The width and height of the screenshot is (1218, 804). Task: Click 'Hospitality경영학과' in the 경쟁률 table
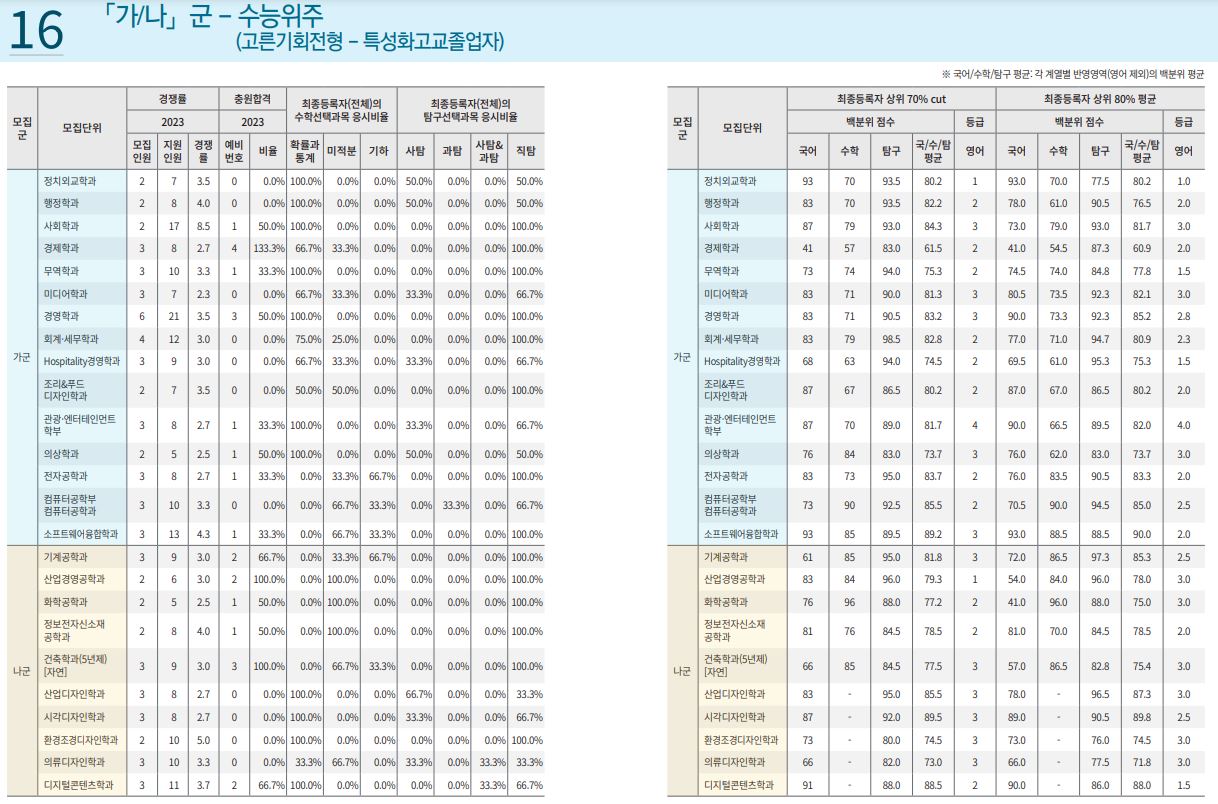pos(82,361)
